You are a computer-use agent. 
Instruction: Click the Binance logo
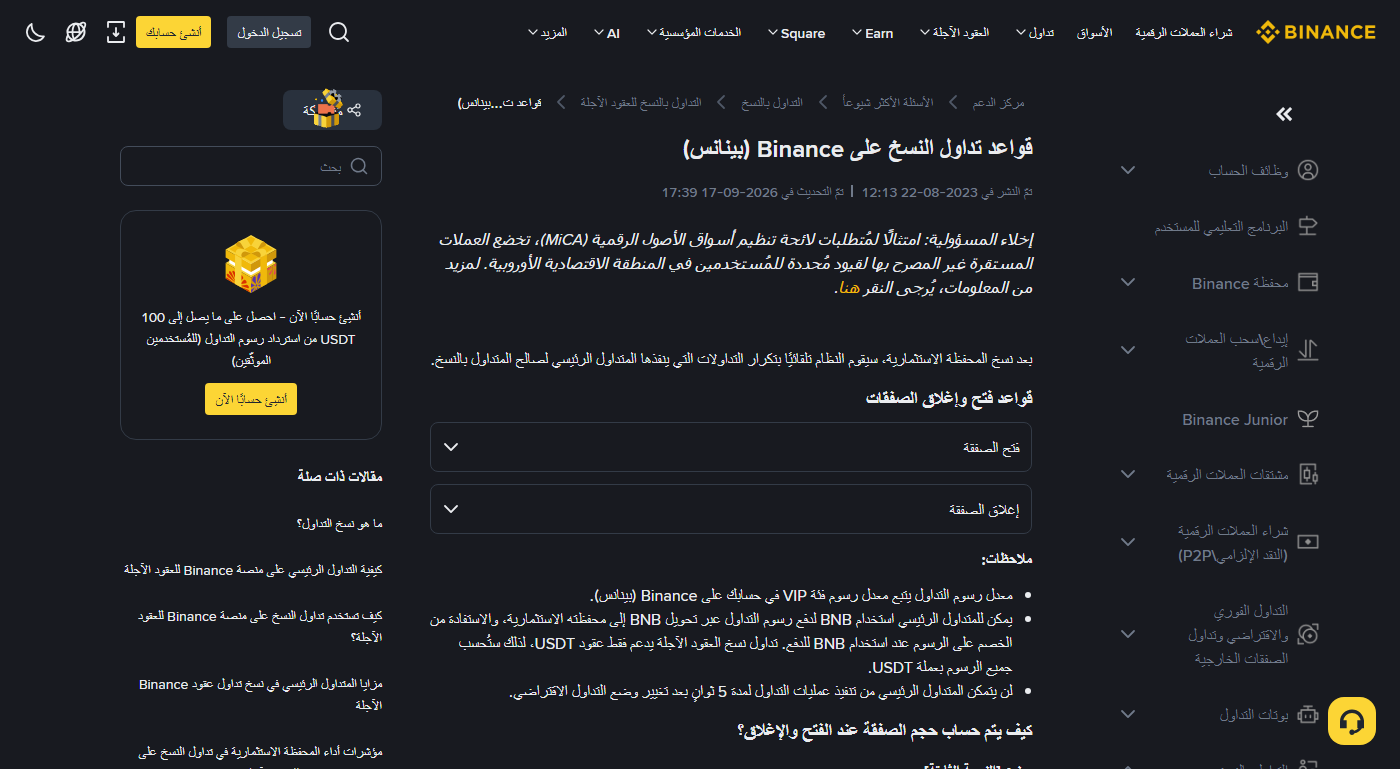tap(1316, 32)
